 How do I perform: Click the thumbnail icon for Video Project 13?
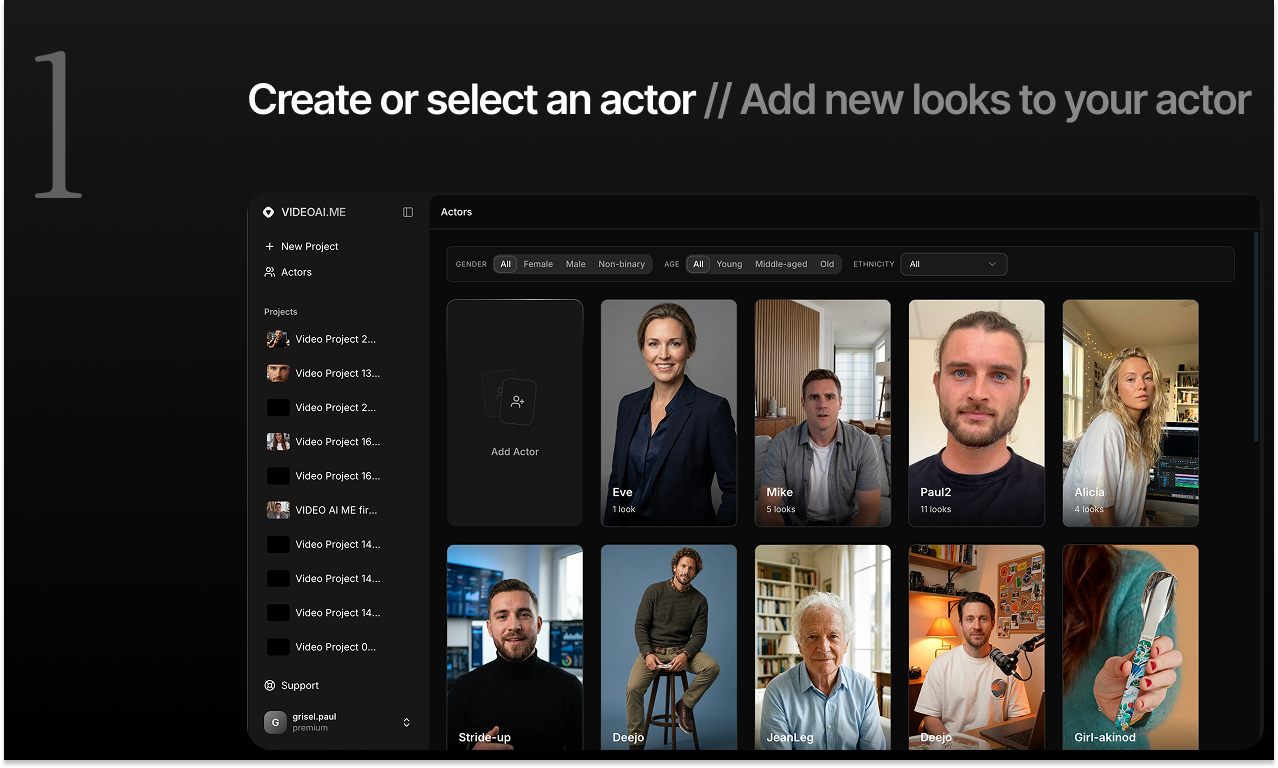tap(277, 373)
